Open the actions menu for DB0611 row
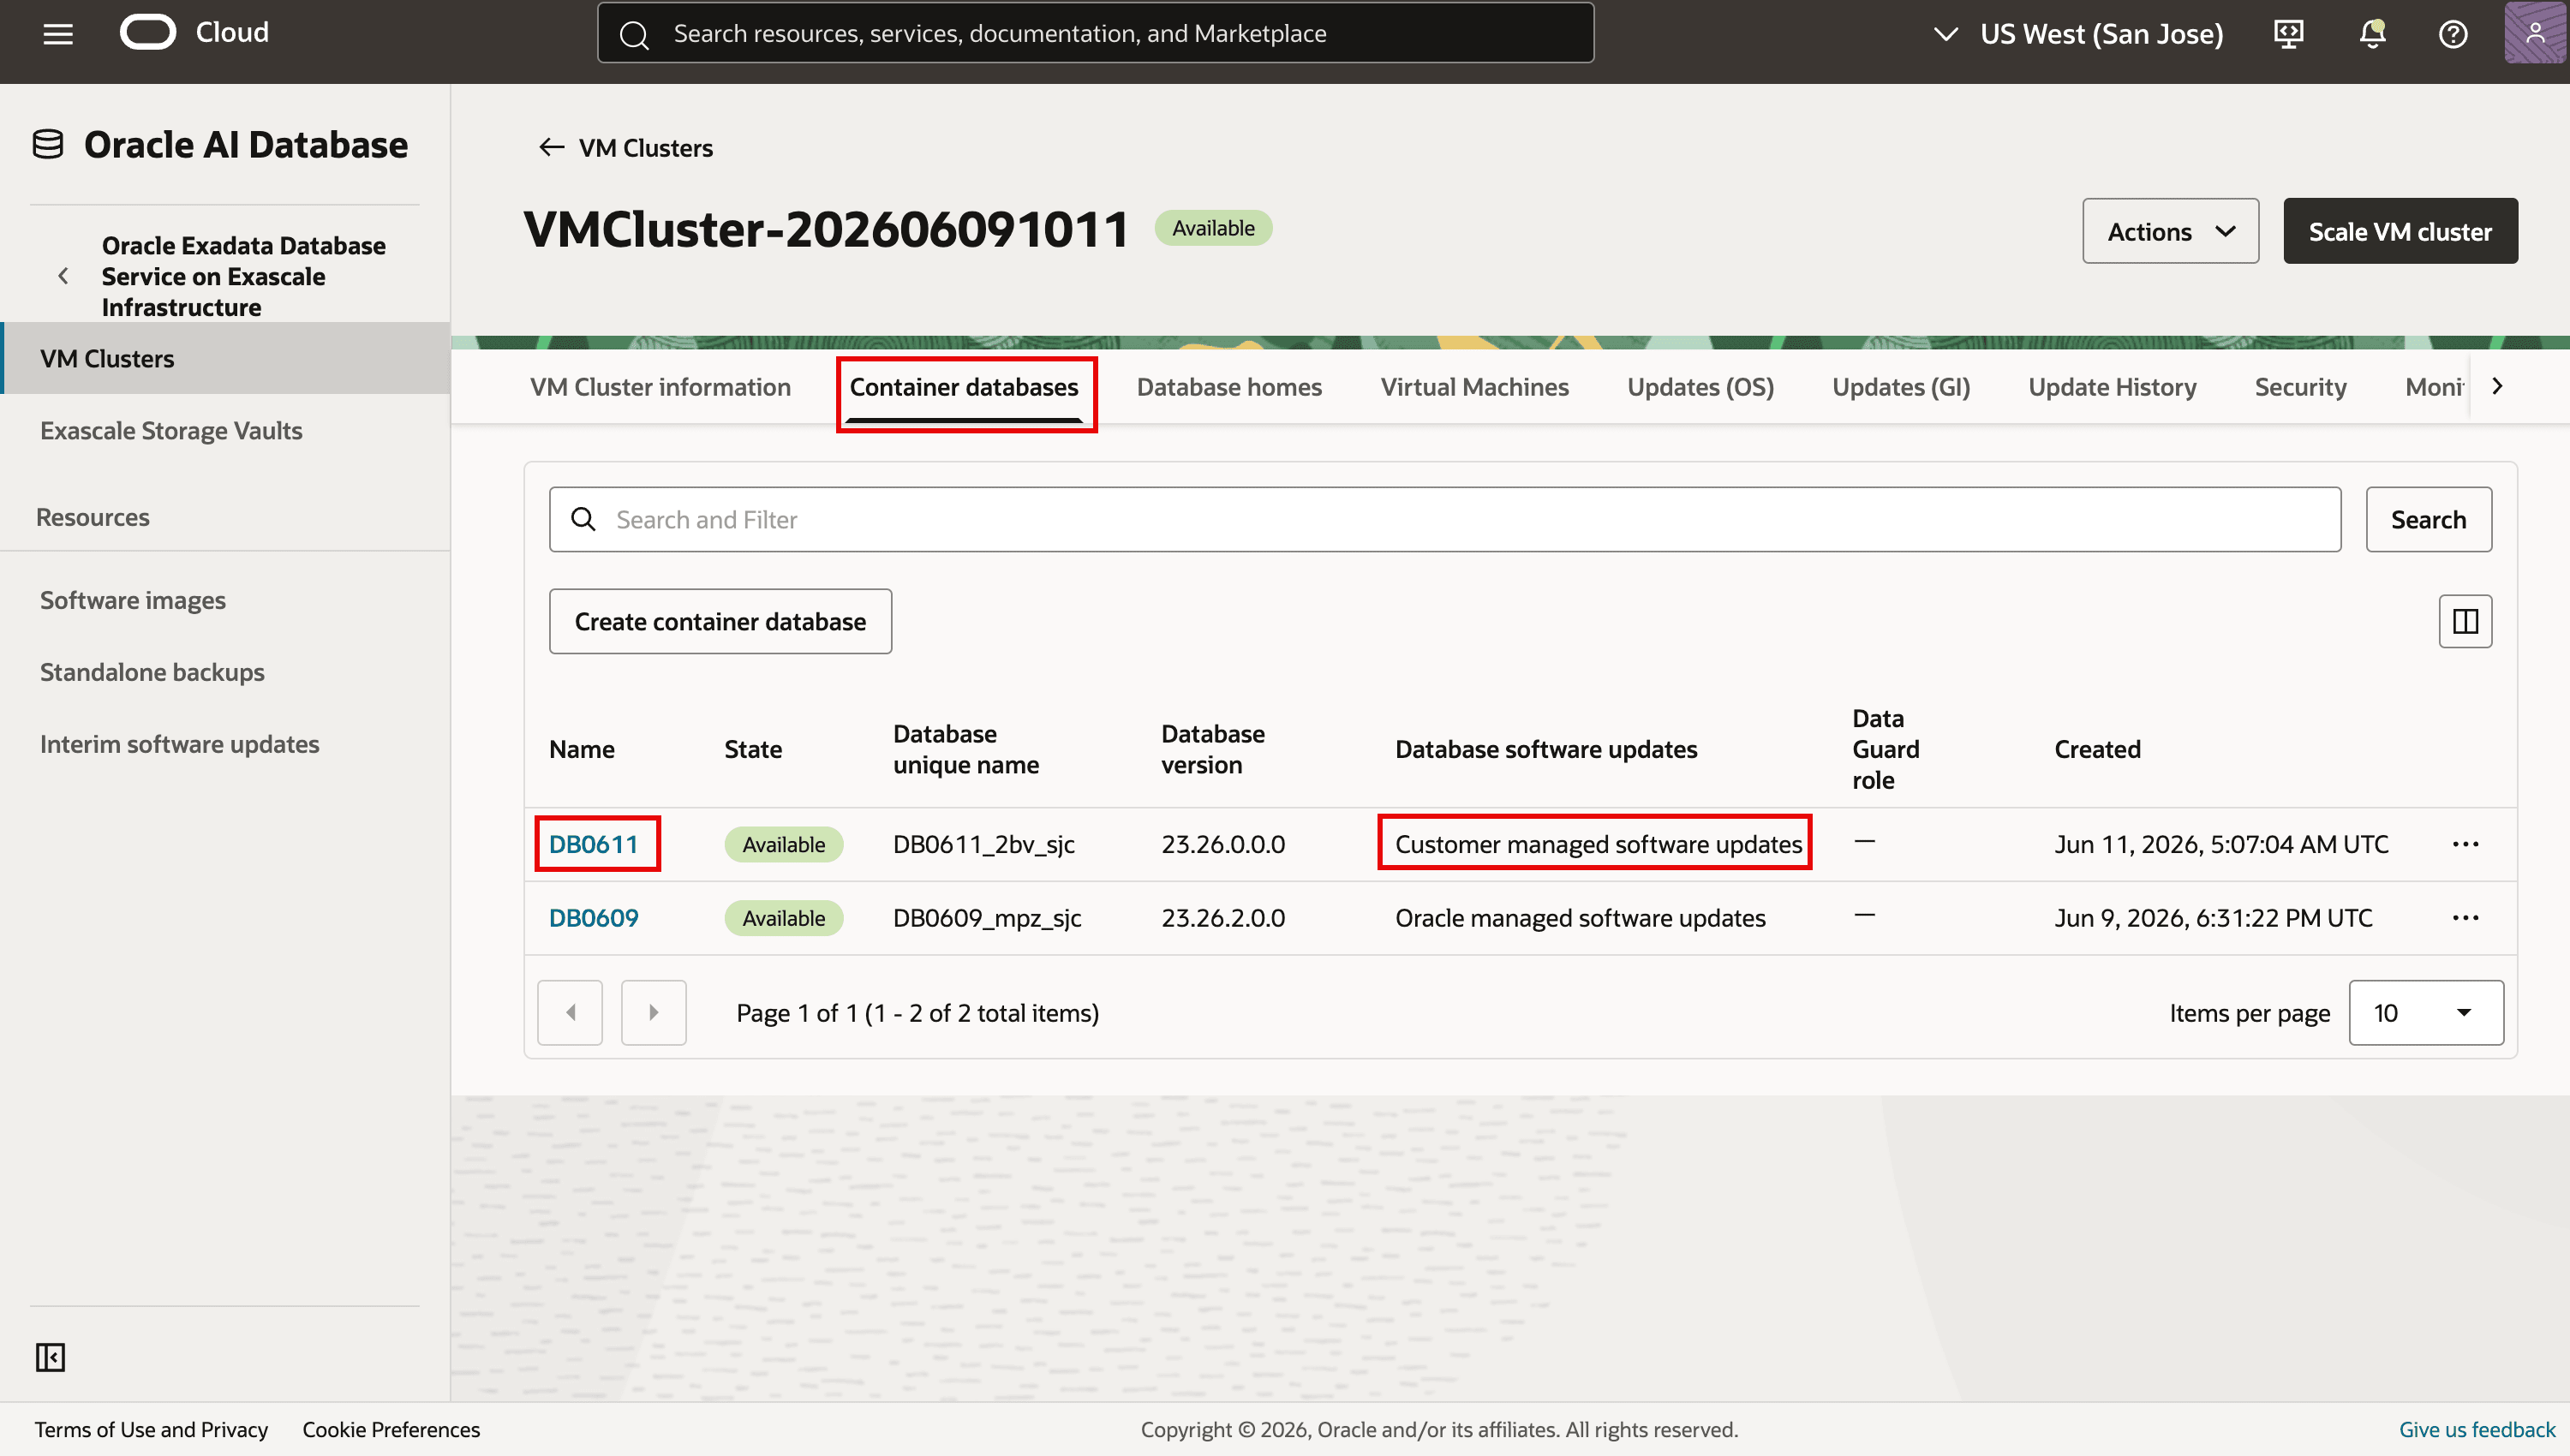This screenshot has height=1456, width=2570. click(x=2465, y=844)
